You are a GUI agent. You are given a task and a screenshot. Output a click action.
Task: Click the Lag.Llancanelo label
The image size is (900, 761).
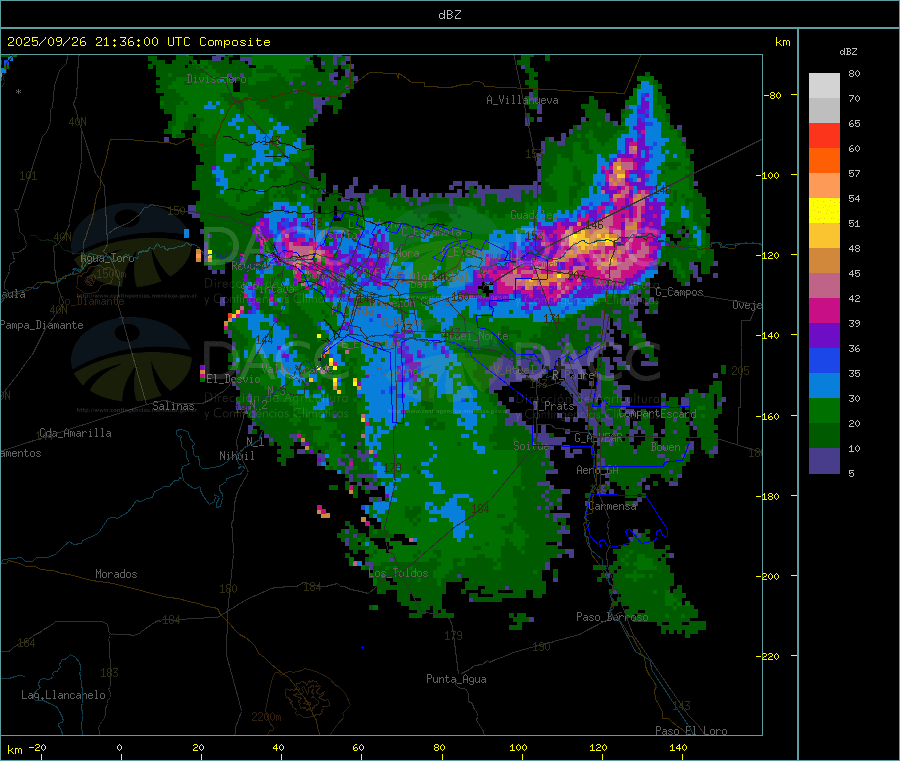[x=63, y=695]
